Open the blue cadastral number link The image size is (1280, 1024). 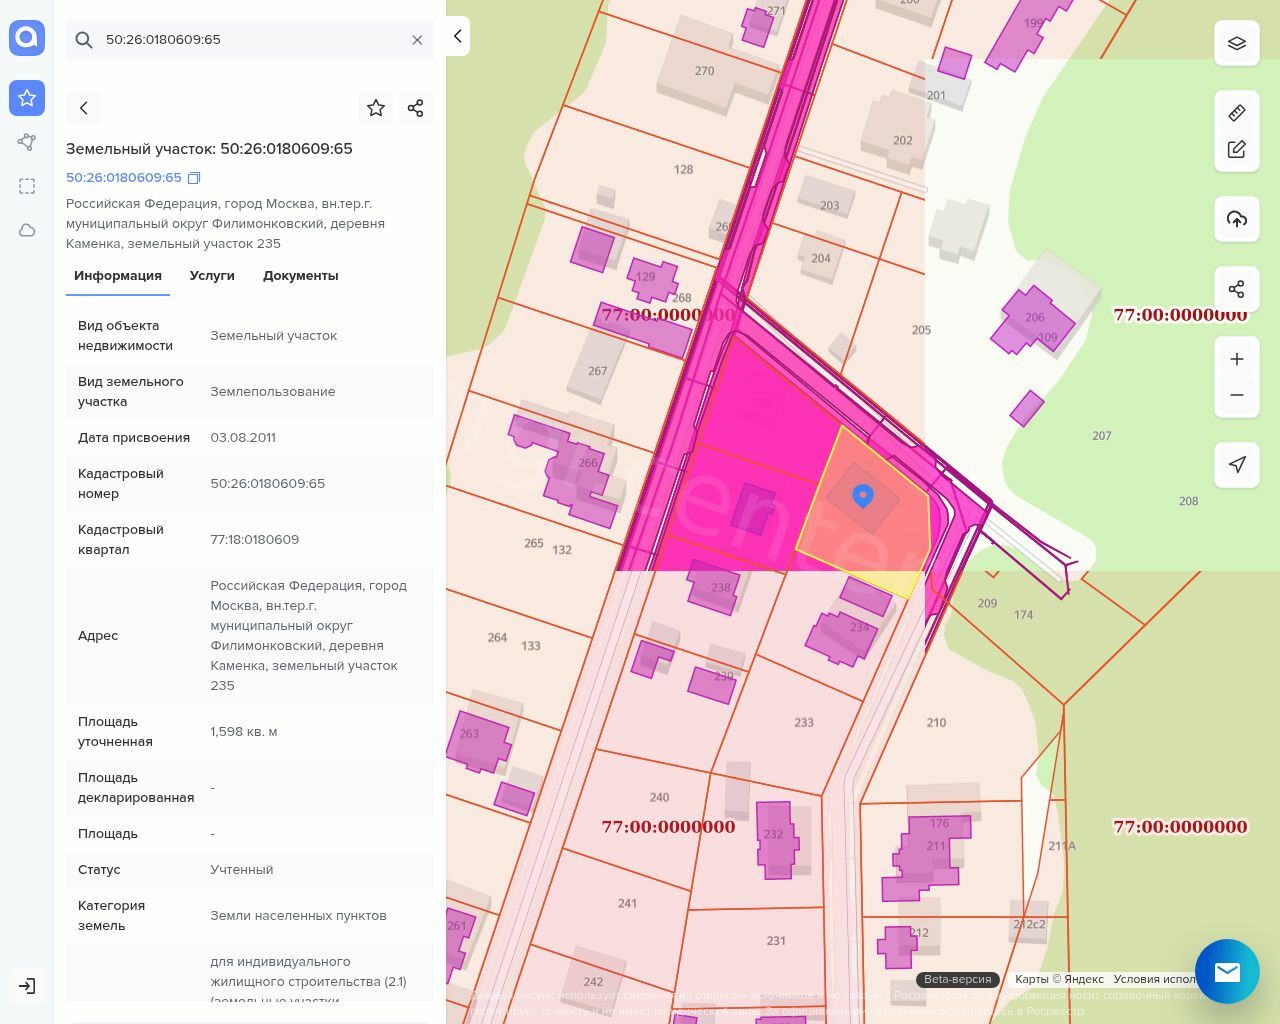click(x=124, y=178)
